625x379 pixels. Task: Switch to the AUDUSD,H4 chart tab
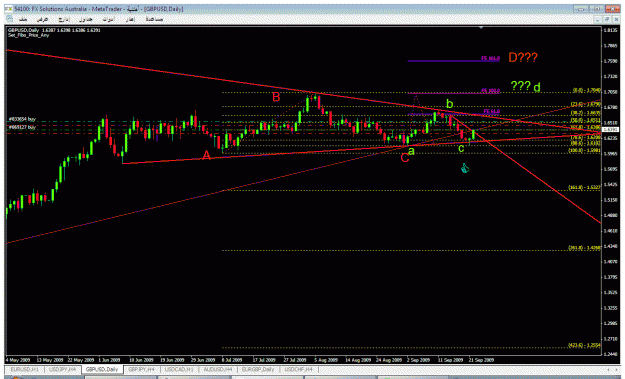[217, 370]
